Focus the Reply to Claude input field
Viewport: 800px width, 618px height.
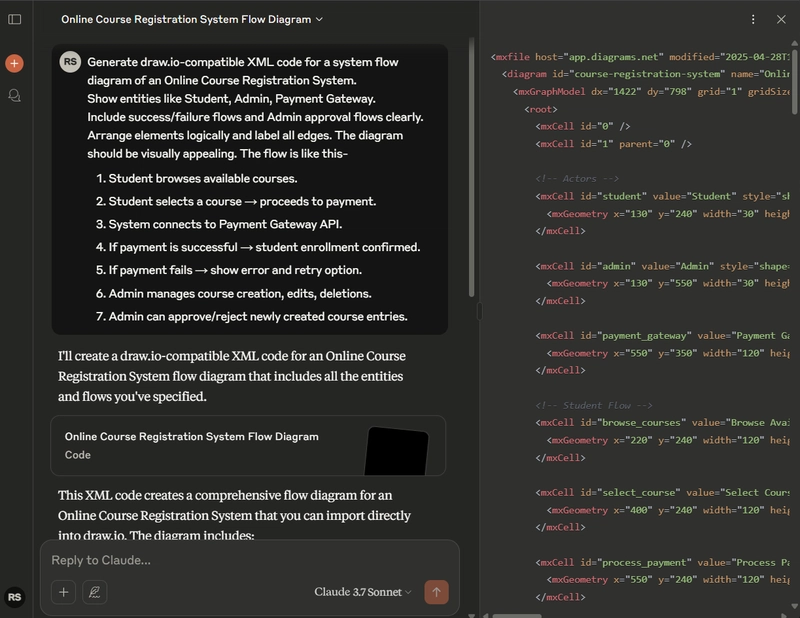click(249, 560)
